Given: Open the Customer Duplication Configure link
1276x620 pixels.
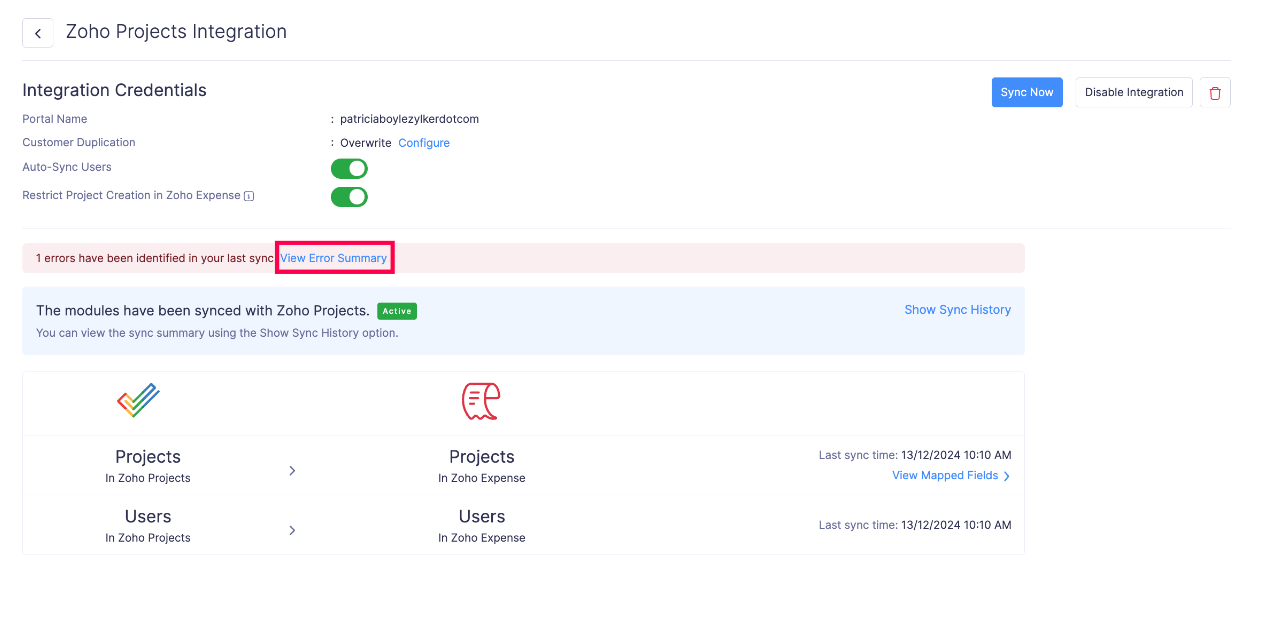Looking at the screenshot, I should tap(423, 142).
